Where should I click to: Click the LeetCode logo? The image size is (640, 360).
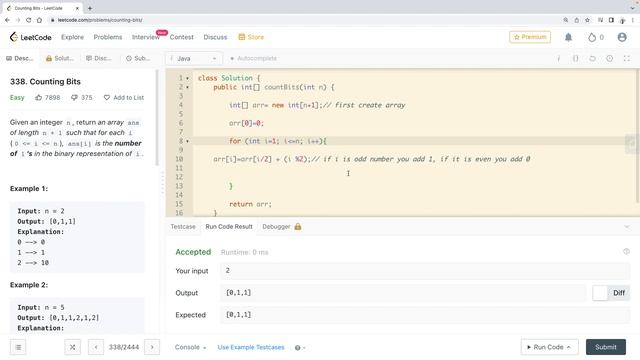tap(31, 37)
